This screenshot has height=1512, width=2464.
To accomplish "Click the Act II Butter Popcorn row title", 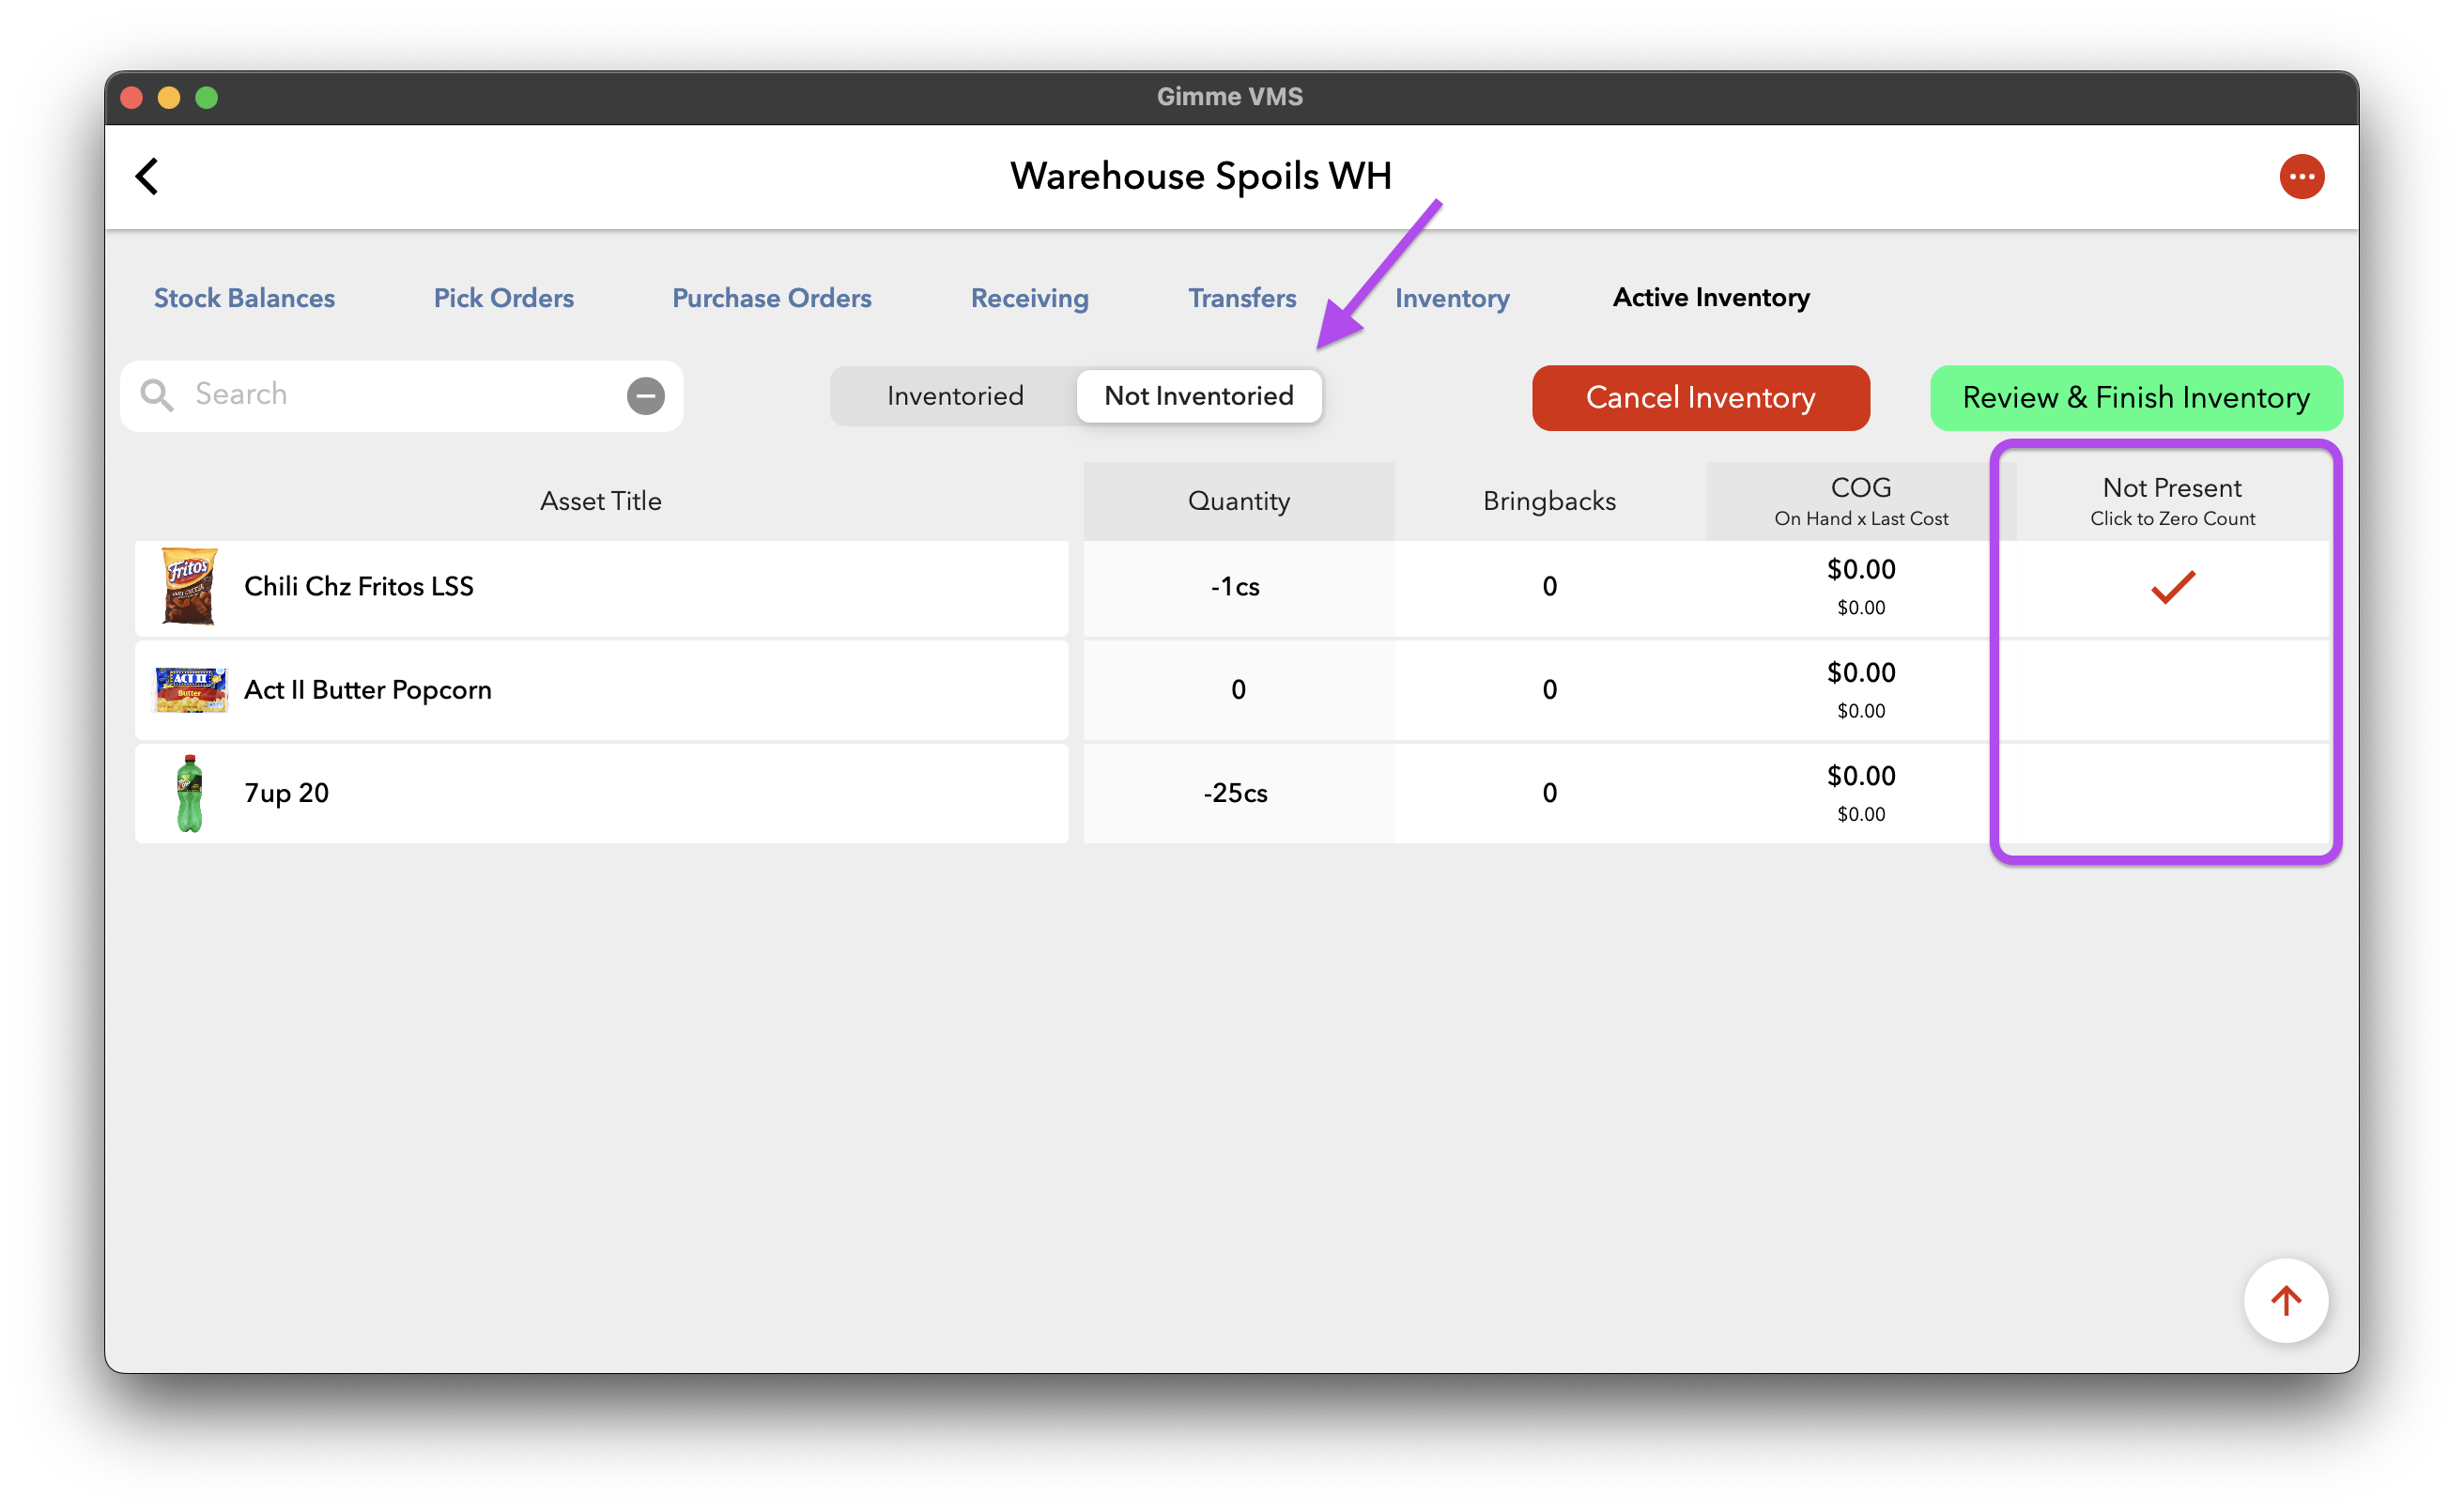I will pyautogui.click(x=368, y=690).
